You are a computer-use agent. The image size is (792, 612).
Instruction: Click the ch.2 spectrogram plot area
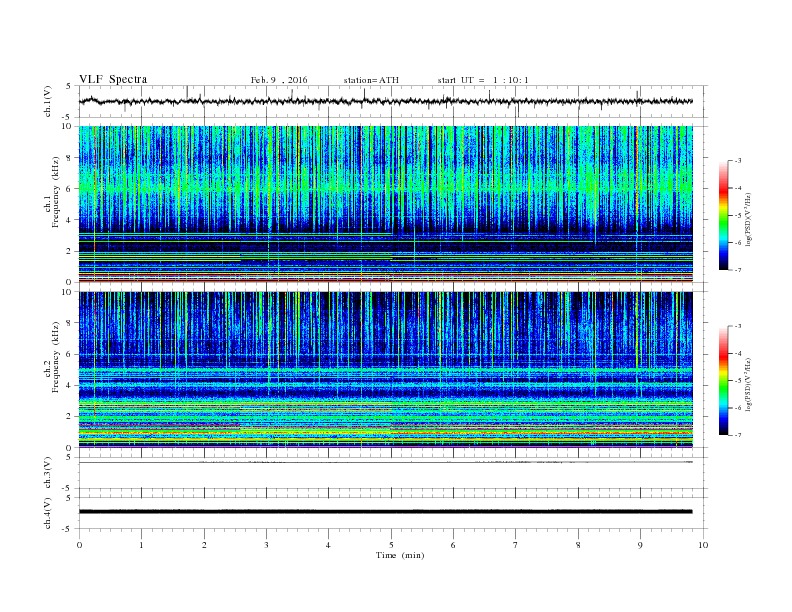(386, 370)
